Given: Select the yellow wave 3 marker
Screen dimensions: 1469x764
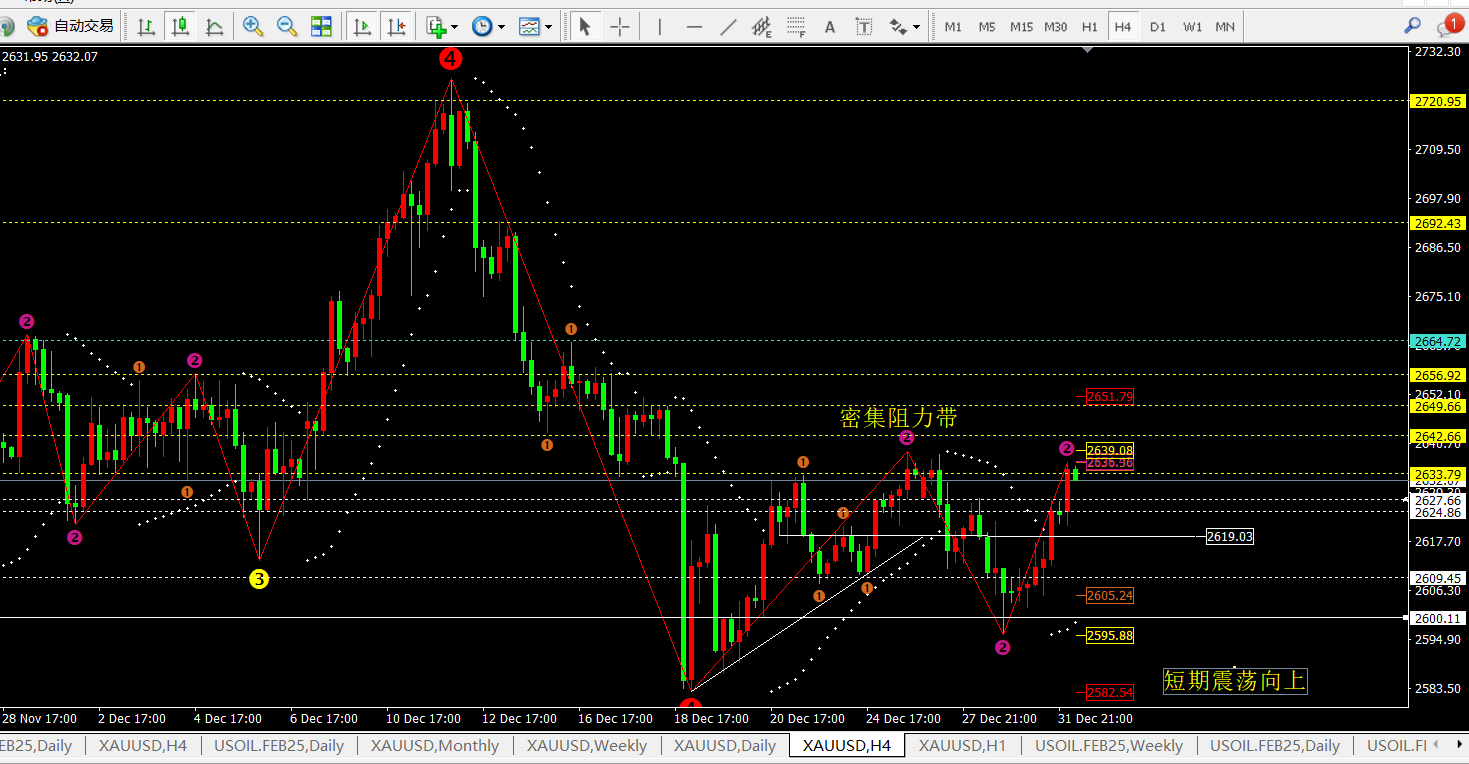Looking at the screenshot, I should pyautogui.click(x=259, y=578).
